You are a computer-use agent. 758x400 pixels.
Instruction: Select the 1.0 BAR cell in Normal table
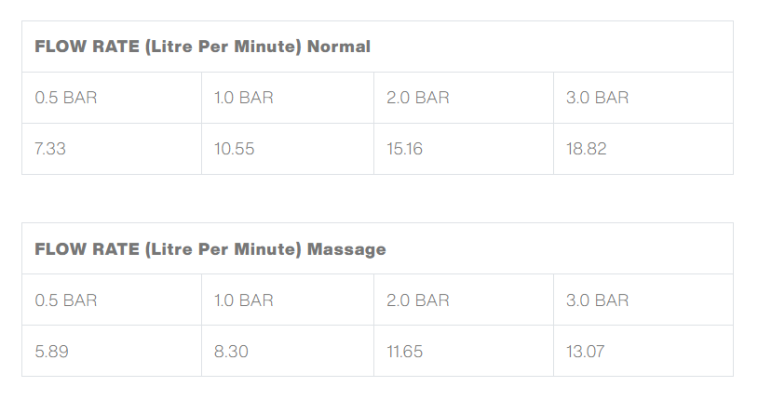(x=243, y=98)
